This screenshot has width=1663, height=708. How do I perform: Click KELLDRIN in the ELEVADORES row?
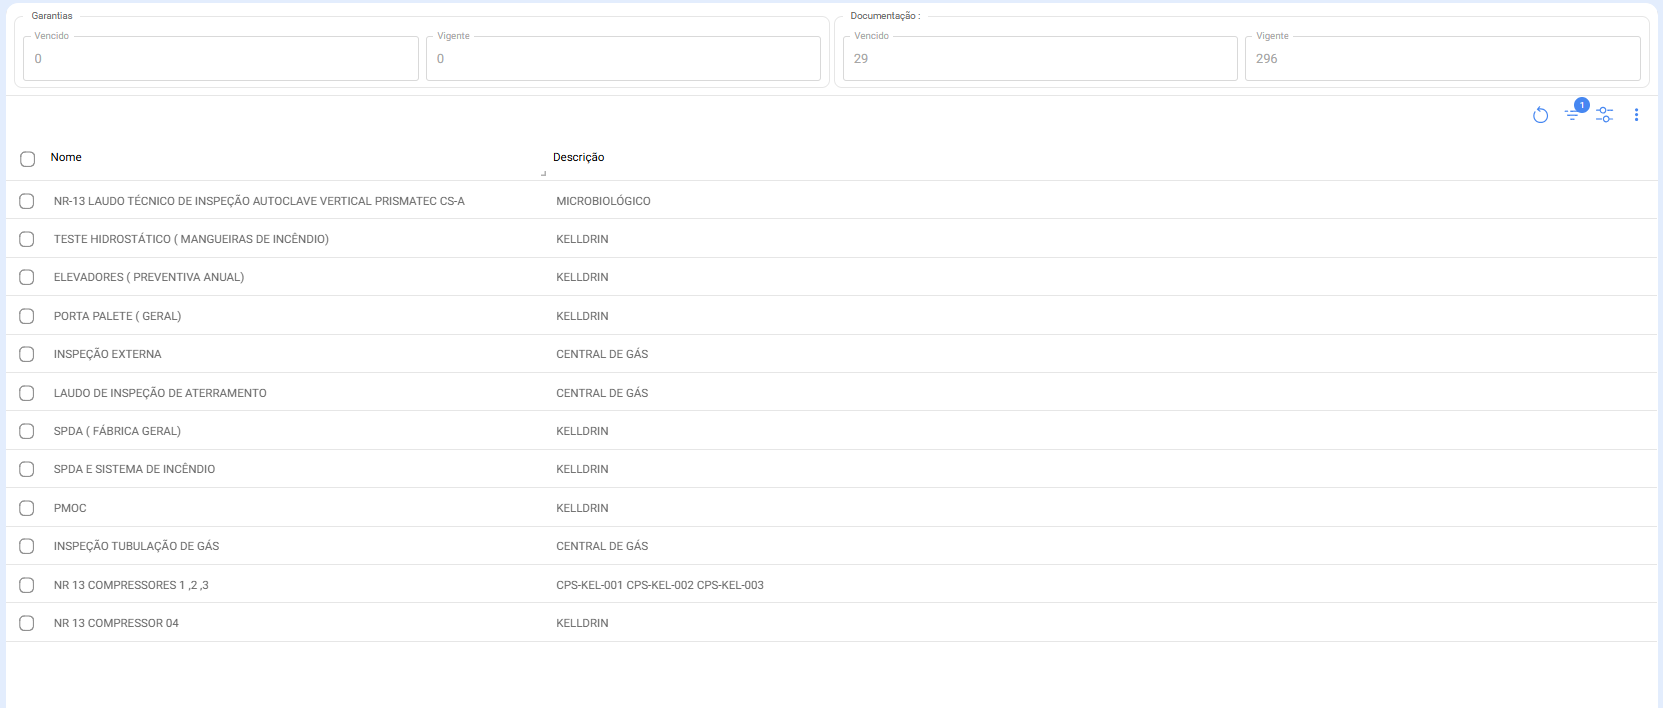[582, 277]
